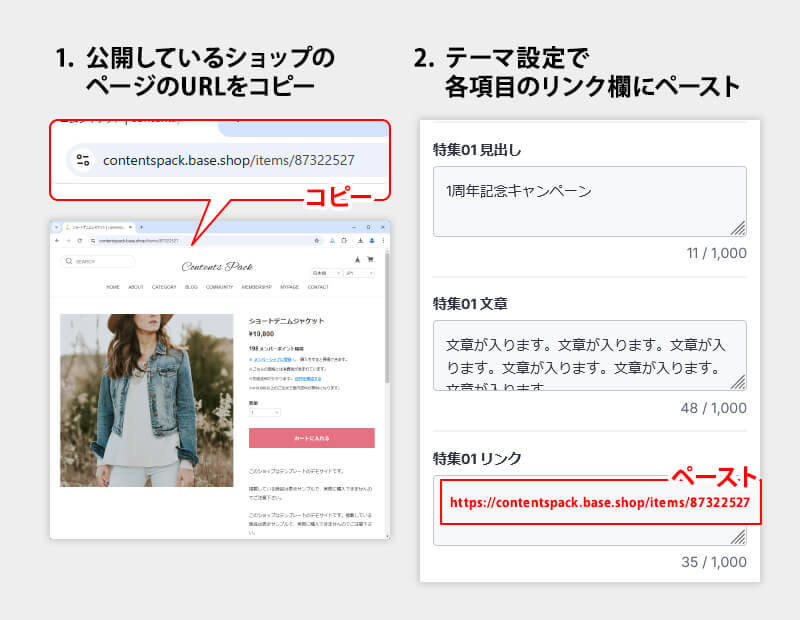Image resolution: width=800 pixels, height=620 pixels.
Task: Open the 日本語 language dropdown
Action: (326, 274)
